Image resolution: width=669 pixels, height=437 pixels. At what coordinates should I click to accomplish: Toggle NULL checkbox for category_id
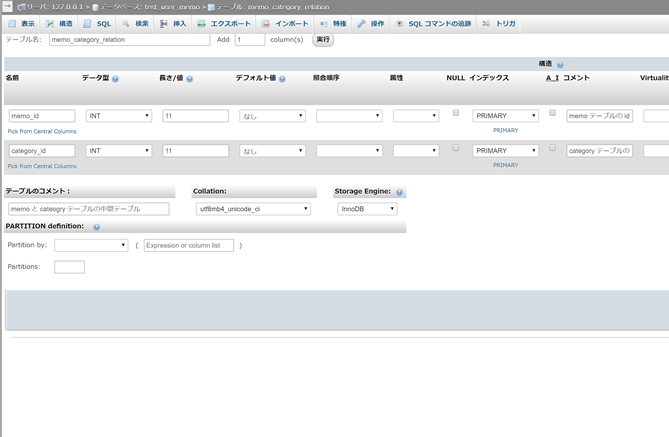pos(456,148)
